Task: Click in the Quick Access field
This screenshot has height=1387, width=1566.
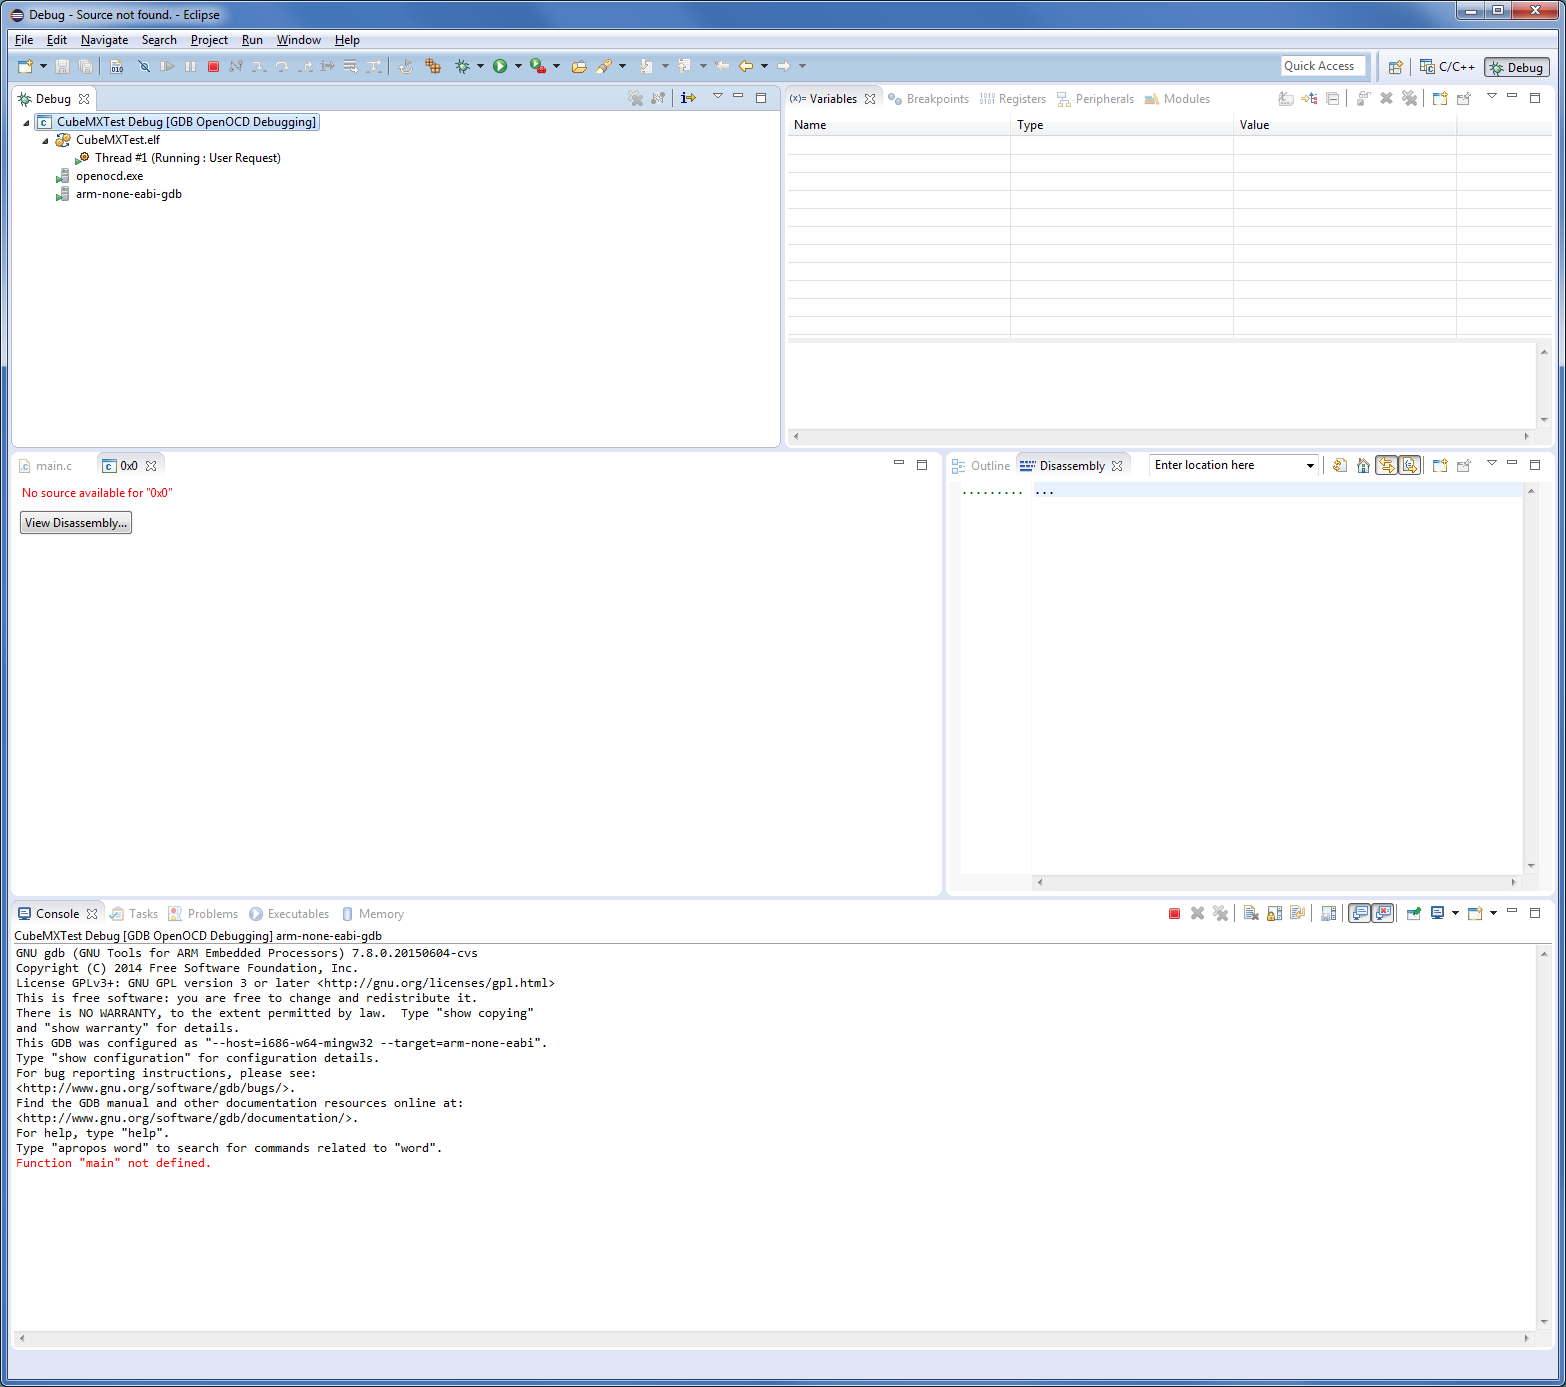Action: (x=1323, y=66)
